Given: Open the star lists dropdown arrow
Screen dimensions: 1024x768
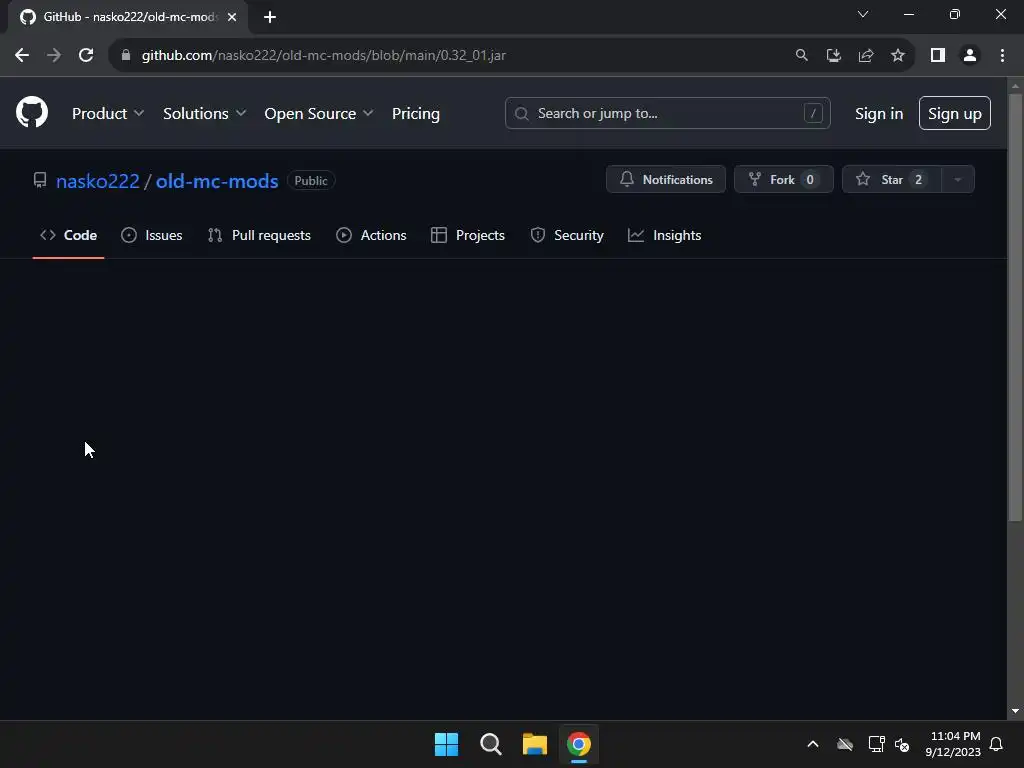Looking at the screenshot, I should click(x=958, y=180).
